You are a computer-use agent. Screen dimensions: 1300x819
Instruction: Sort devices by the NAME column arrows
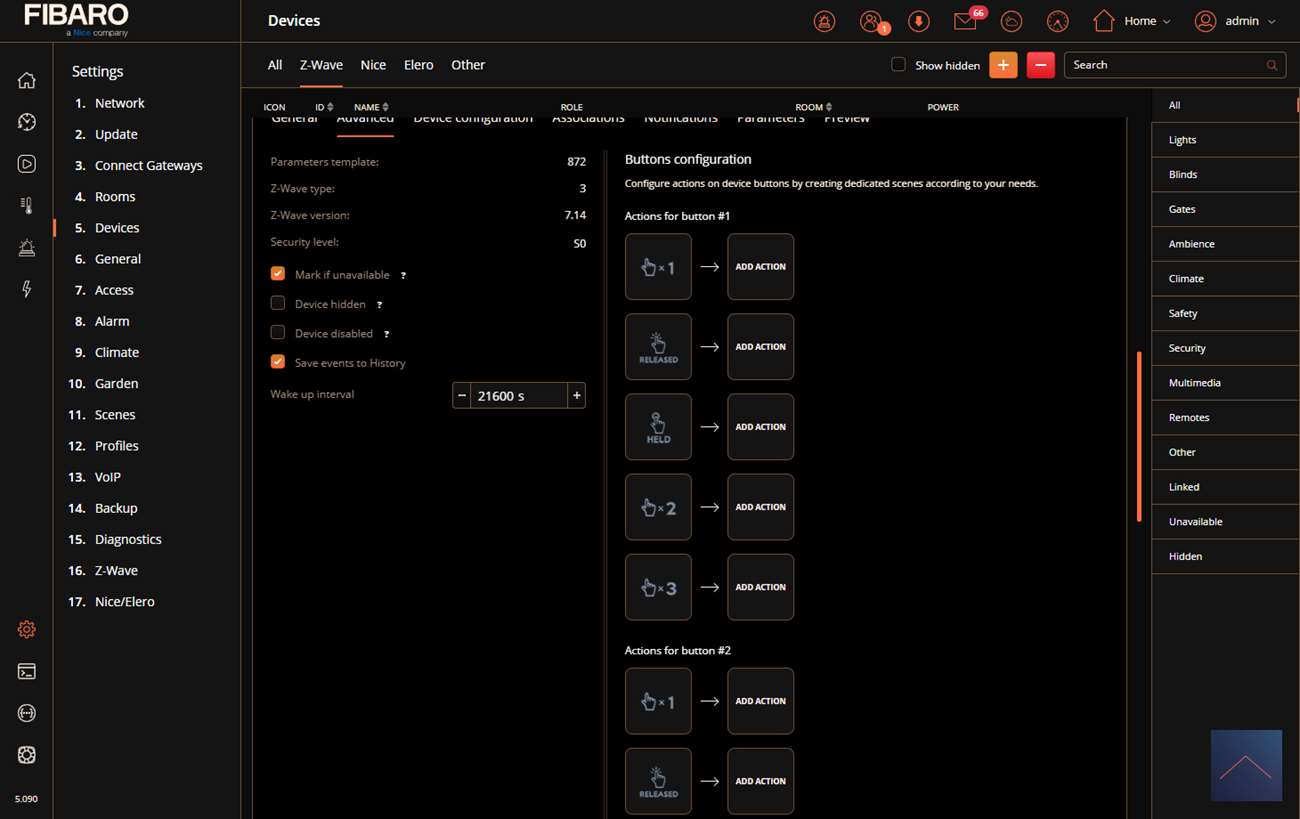tap(385, 107)
